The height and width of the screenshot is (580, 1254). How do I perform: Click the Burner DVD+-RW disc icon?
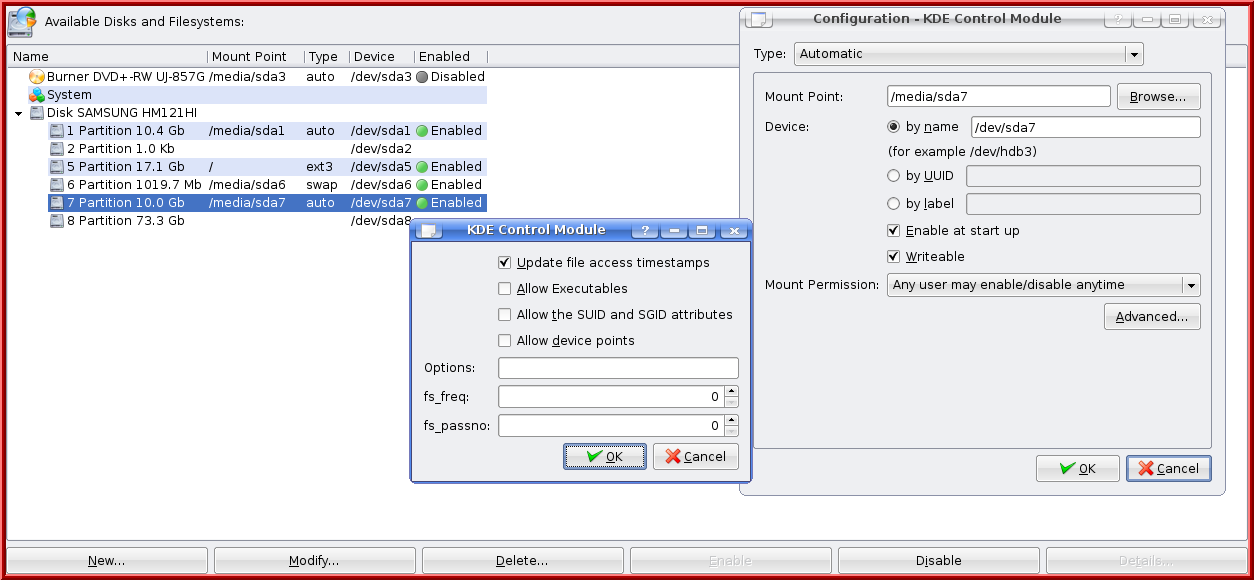coord(37,77)
